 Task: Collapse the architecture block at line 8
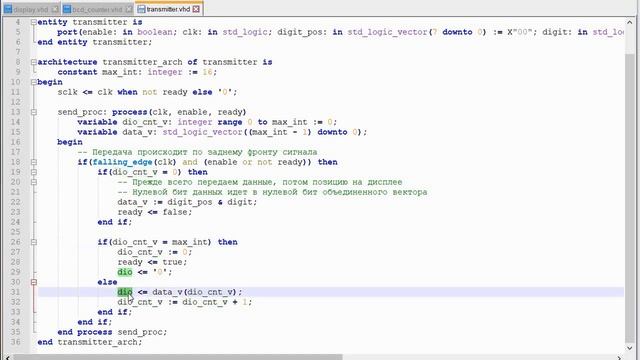tap(34, 62)
